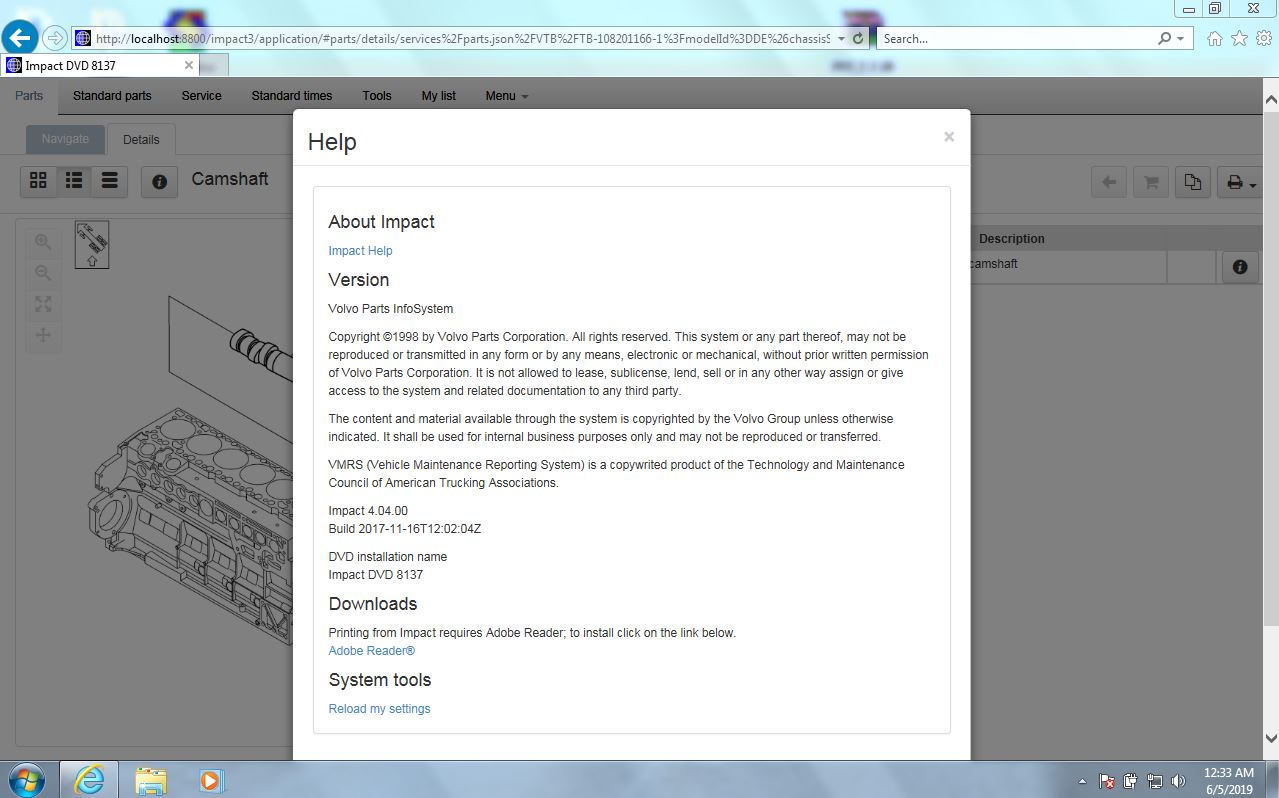Zoom in on the camshaft illustration
The height and width of the screenshot is (798, 1279).
pos(43,241)
